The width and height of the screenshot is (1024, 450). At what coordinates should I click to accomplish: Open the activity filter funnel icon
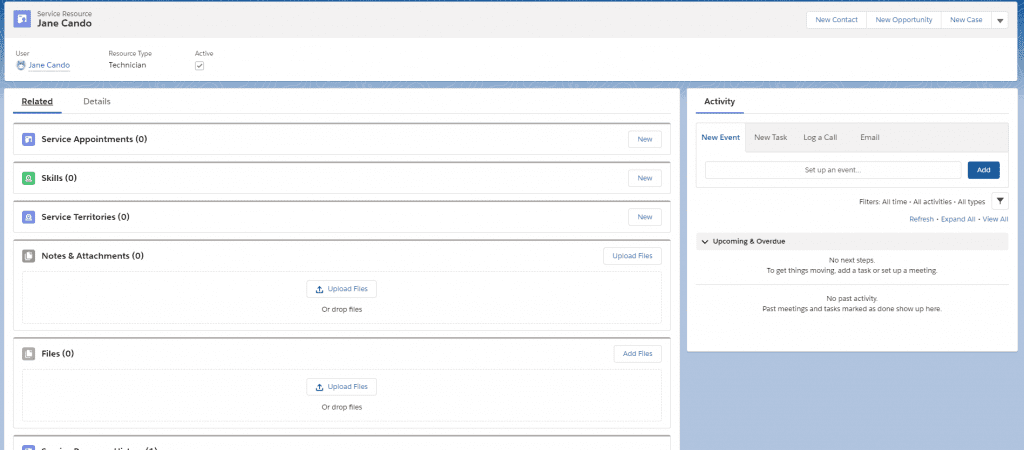[999, 201]
